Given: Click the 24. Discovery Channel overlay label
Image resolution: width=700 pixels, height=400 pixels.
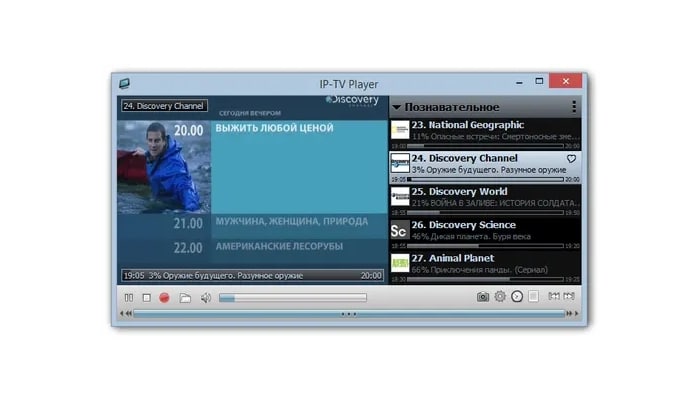Looking at the screenshot, I should click(164, 106).
